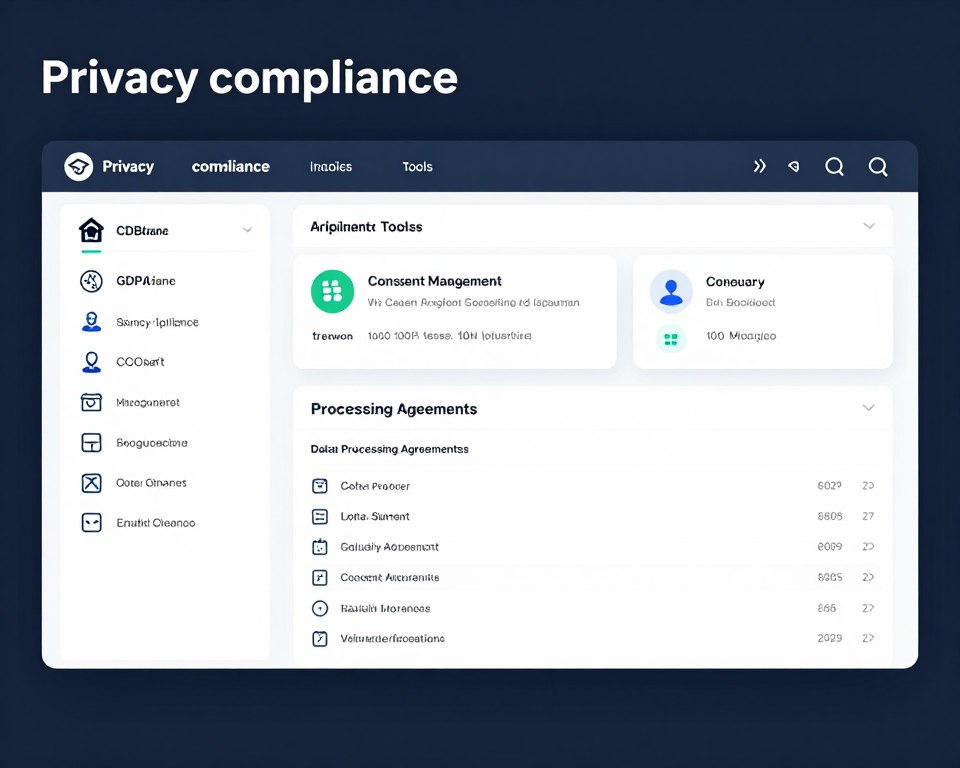This screenshot has width=960, height=768.
Task: Open the Goludiy Aobeemant agreement row
Action: pos(592,547)
